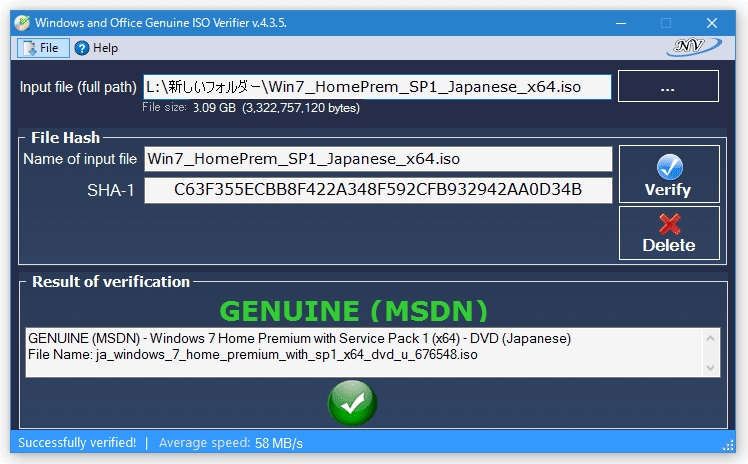
Task: Close the ISO Verifier window
Action: pos(712,23)
